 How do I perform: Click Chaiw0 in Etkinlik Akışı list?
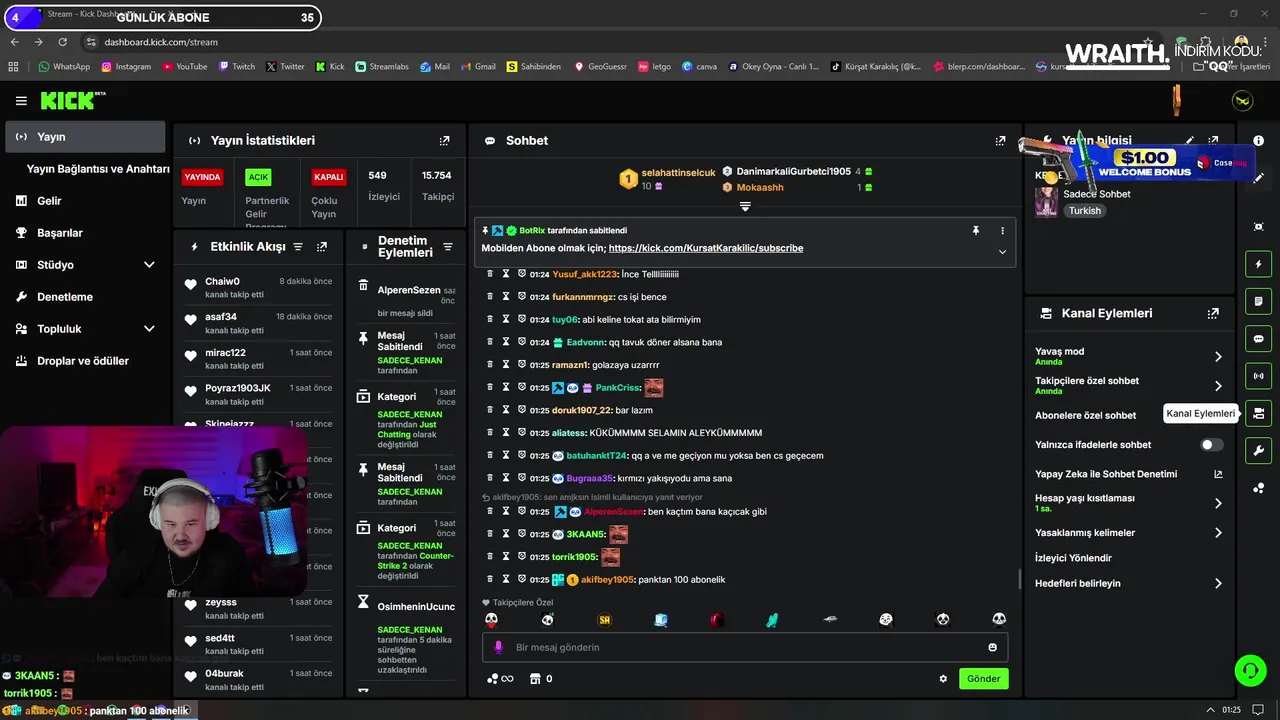point(222,282)
